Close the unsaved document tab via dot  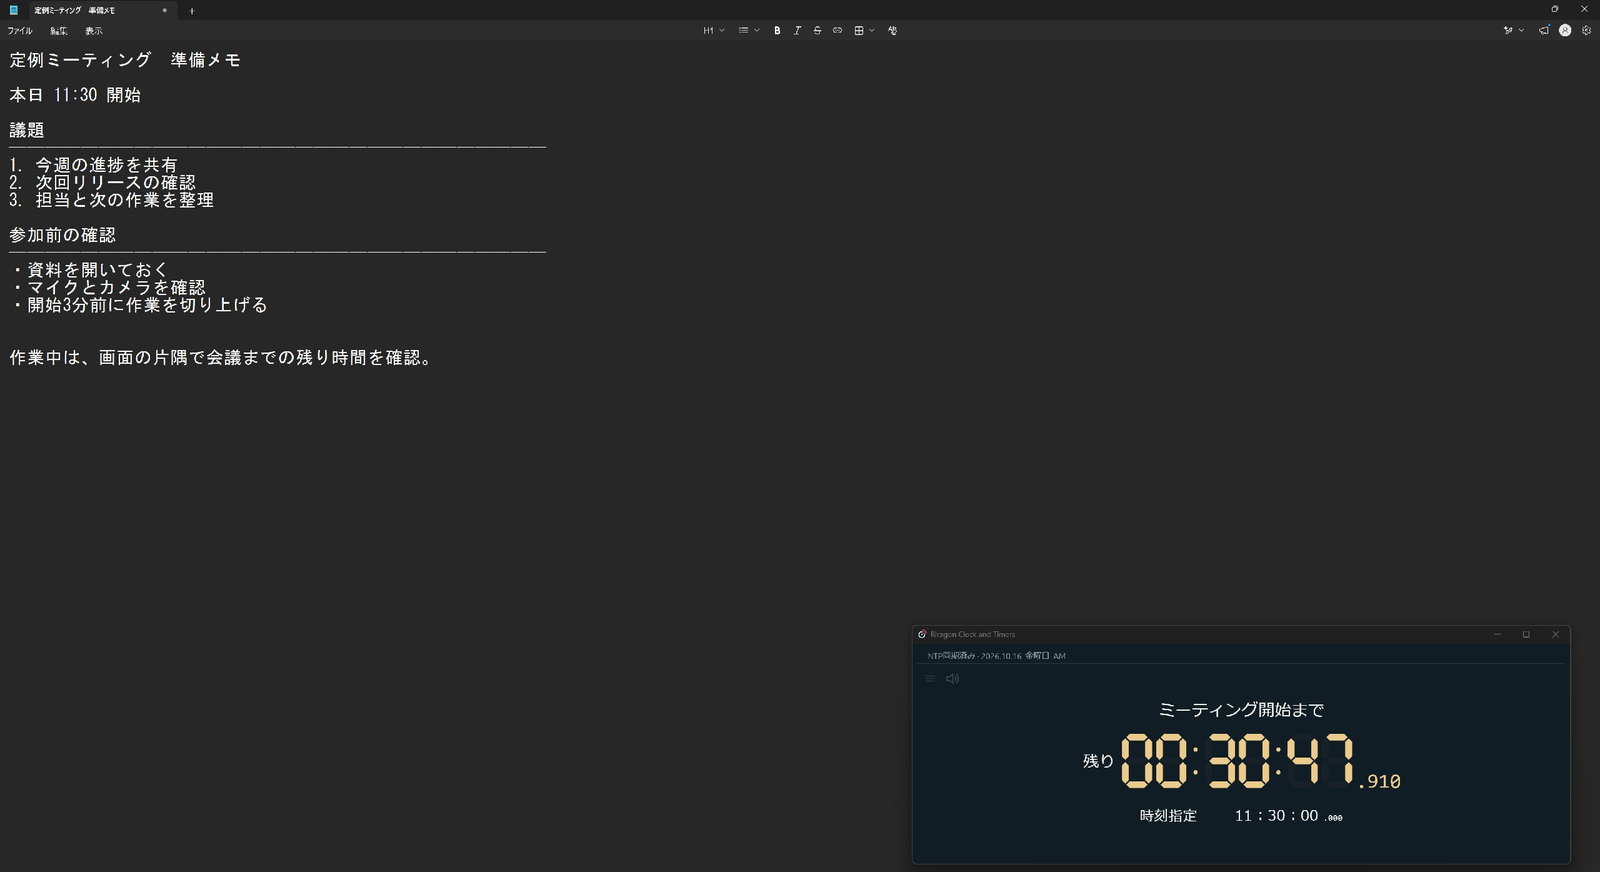165,10
